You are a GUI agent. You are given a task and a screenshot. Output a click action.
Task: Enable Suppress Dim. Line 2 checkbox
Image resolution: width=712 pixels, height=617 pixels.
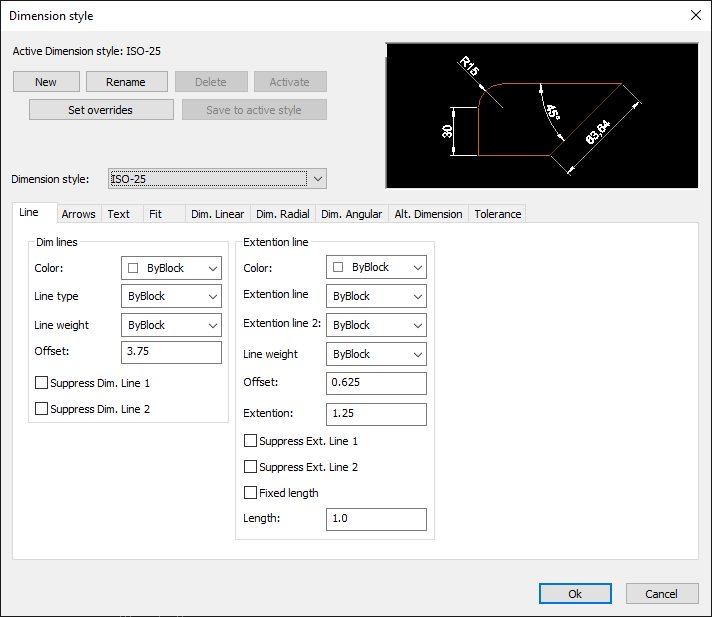pyautogui.click(x=42, y=408)
